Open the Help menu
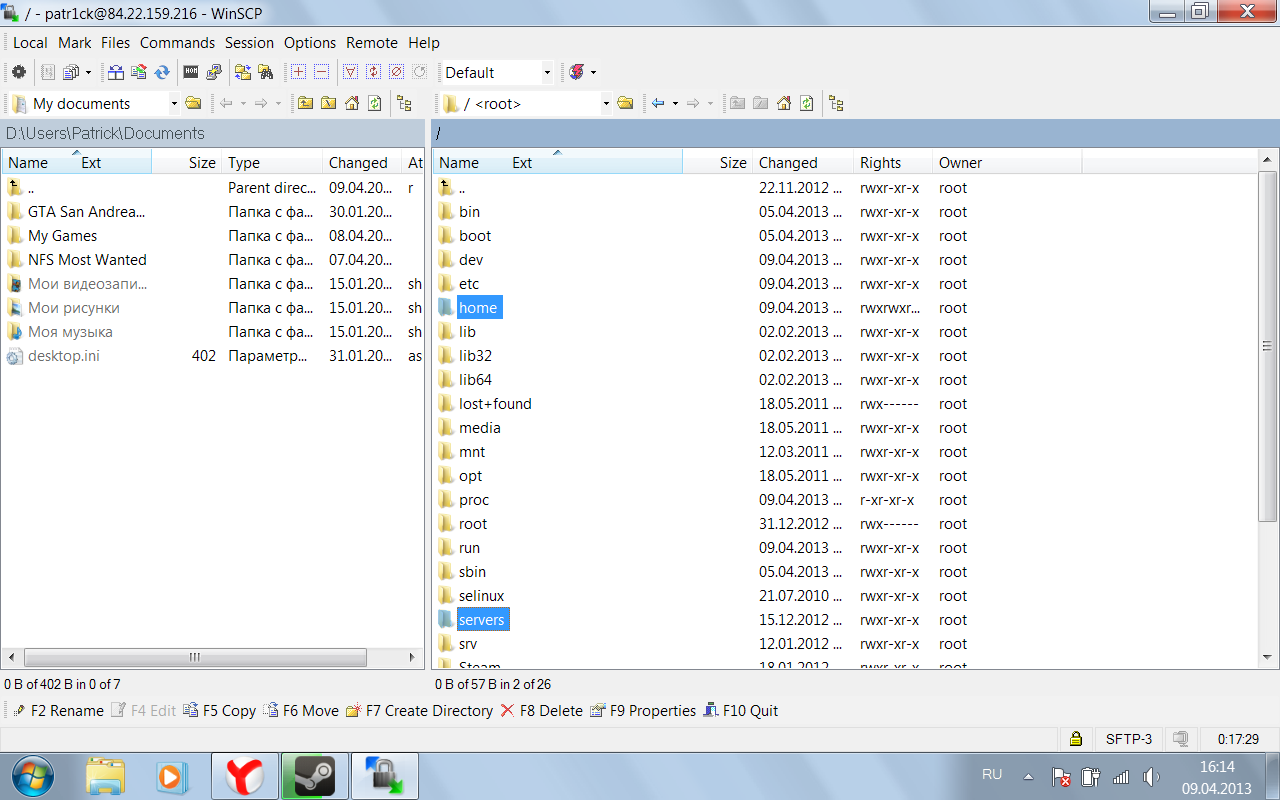The image size is (1280, 800). coord(424,43)
